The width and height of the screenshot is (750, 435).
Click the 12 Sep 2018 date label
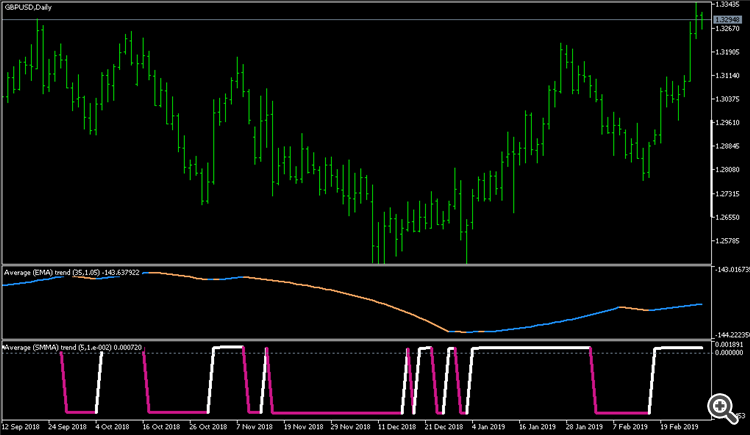tap(21, 426)
